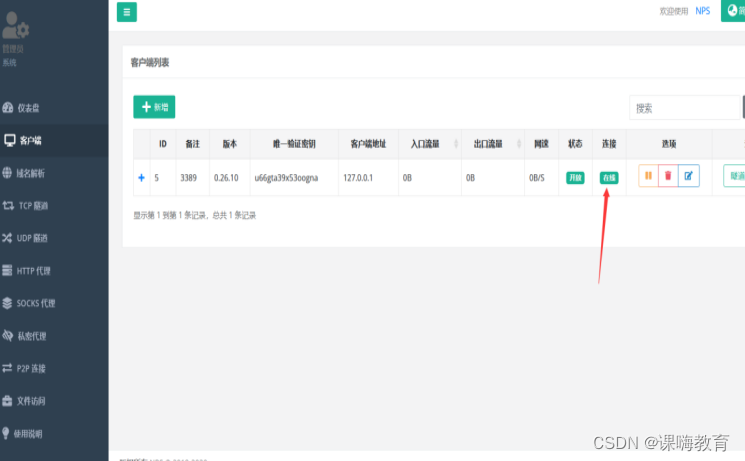745x461 pixels.
Task: Click the remark cell 3389
Action: (x=189, y=178)
